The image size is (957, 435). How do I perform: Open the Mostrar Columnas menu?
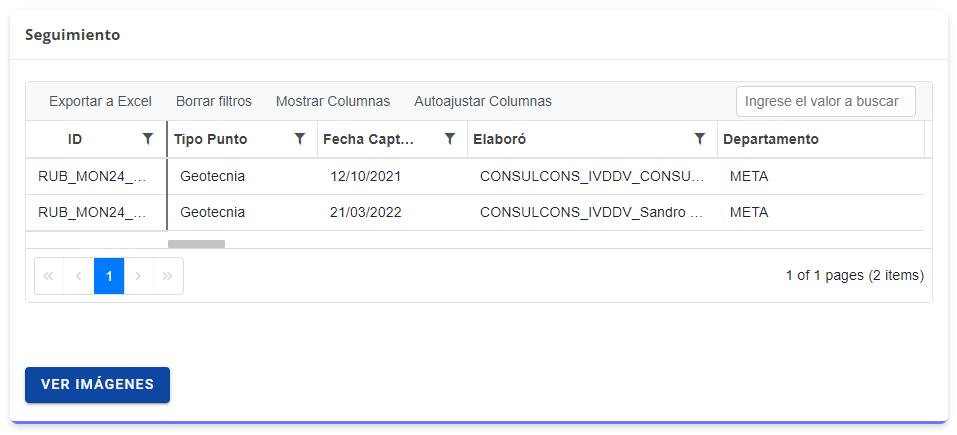coord(333,101)
